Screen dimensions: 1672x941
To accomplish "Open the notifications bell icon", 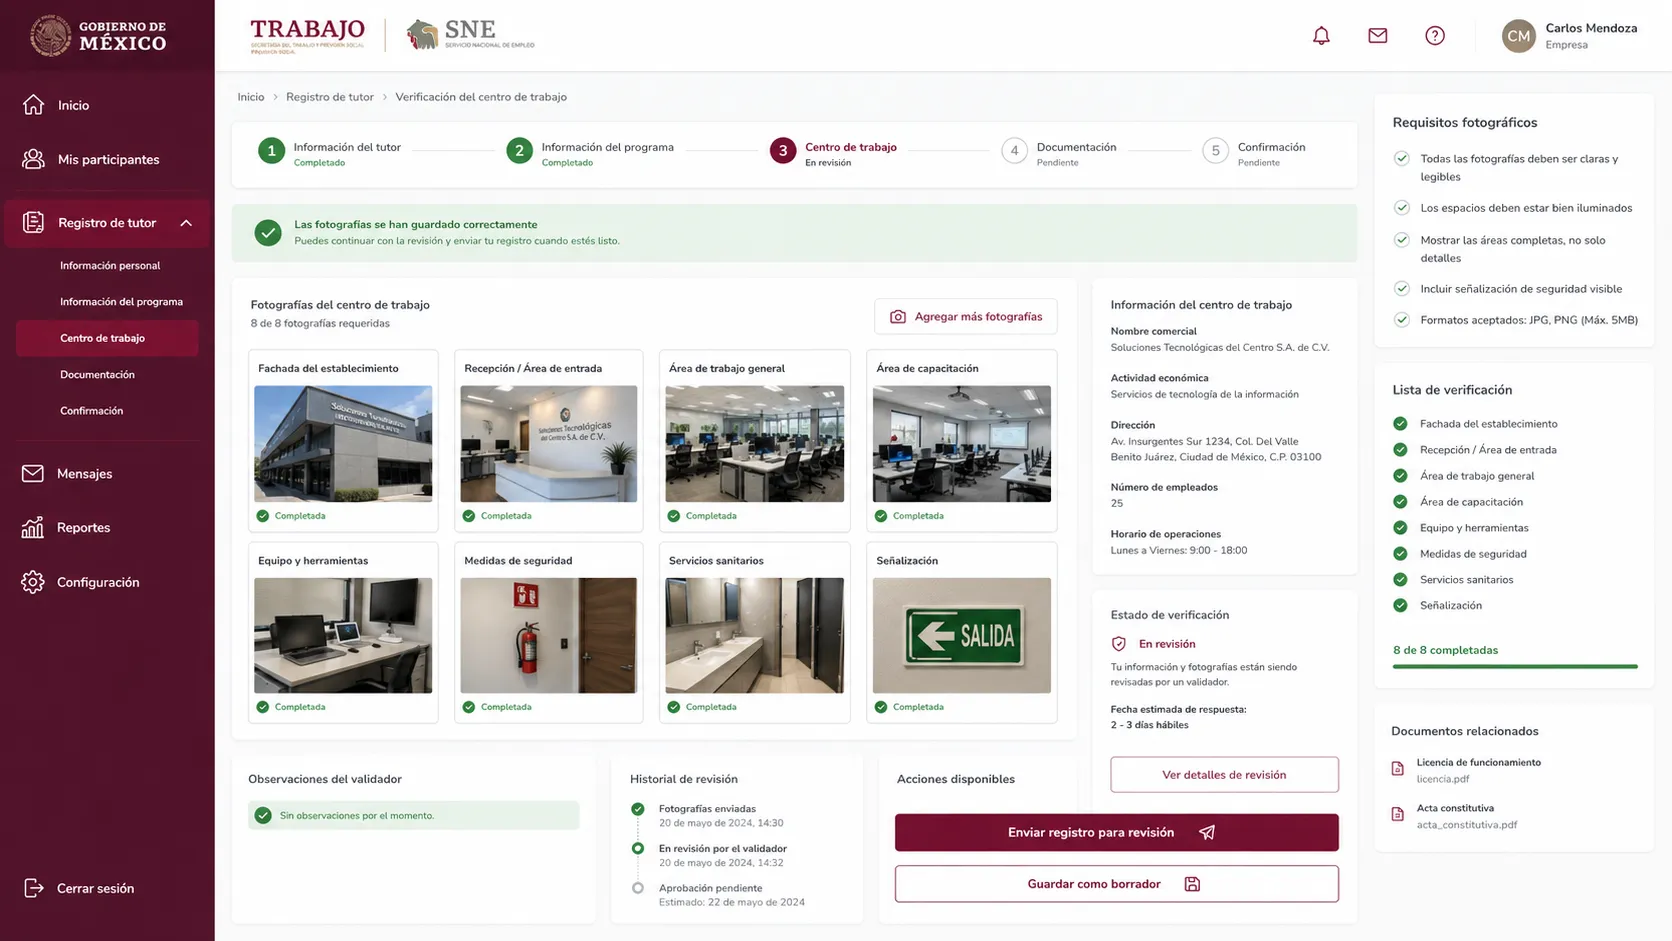I will pyautogui.click(x=1321, y=36).
